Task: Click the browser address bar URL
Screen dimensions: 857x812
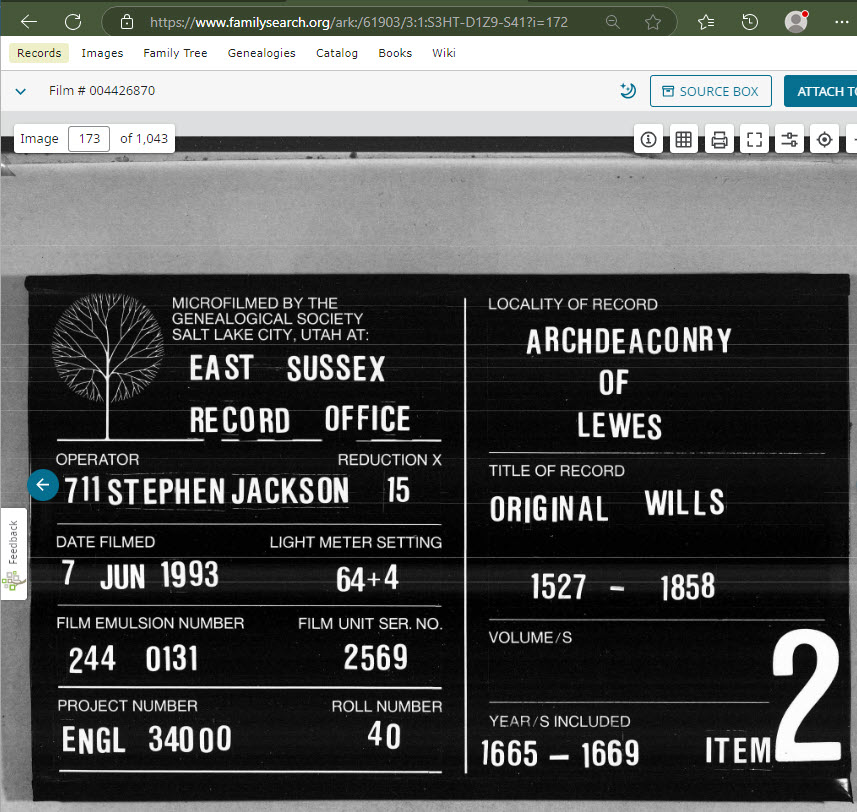Action: (359, 22)
